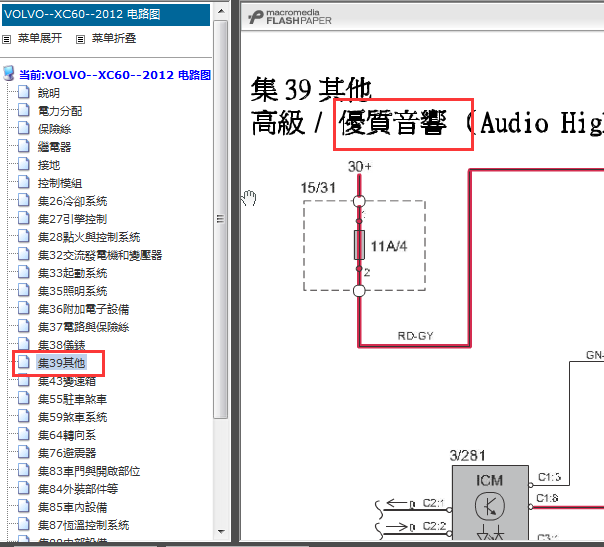The image size is (604, 547).
Task: Select 電力分配 in the tree
Action: (60, 111)
